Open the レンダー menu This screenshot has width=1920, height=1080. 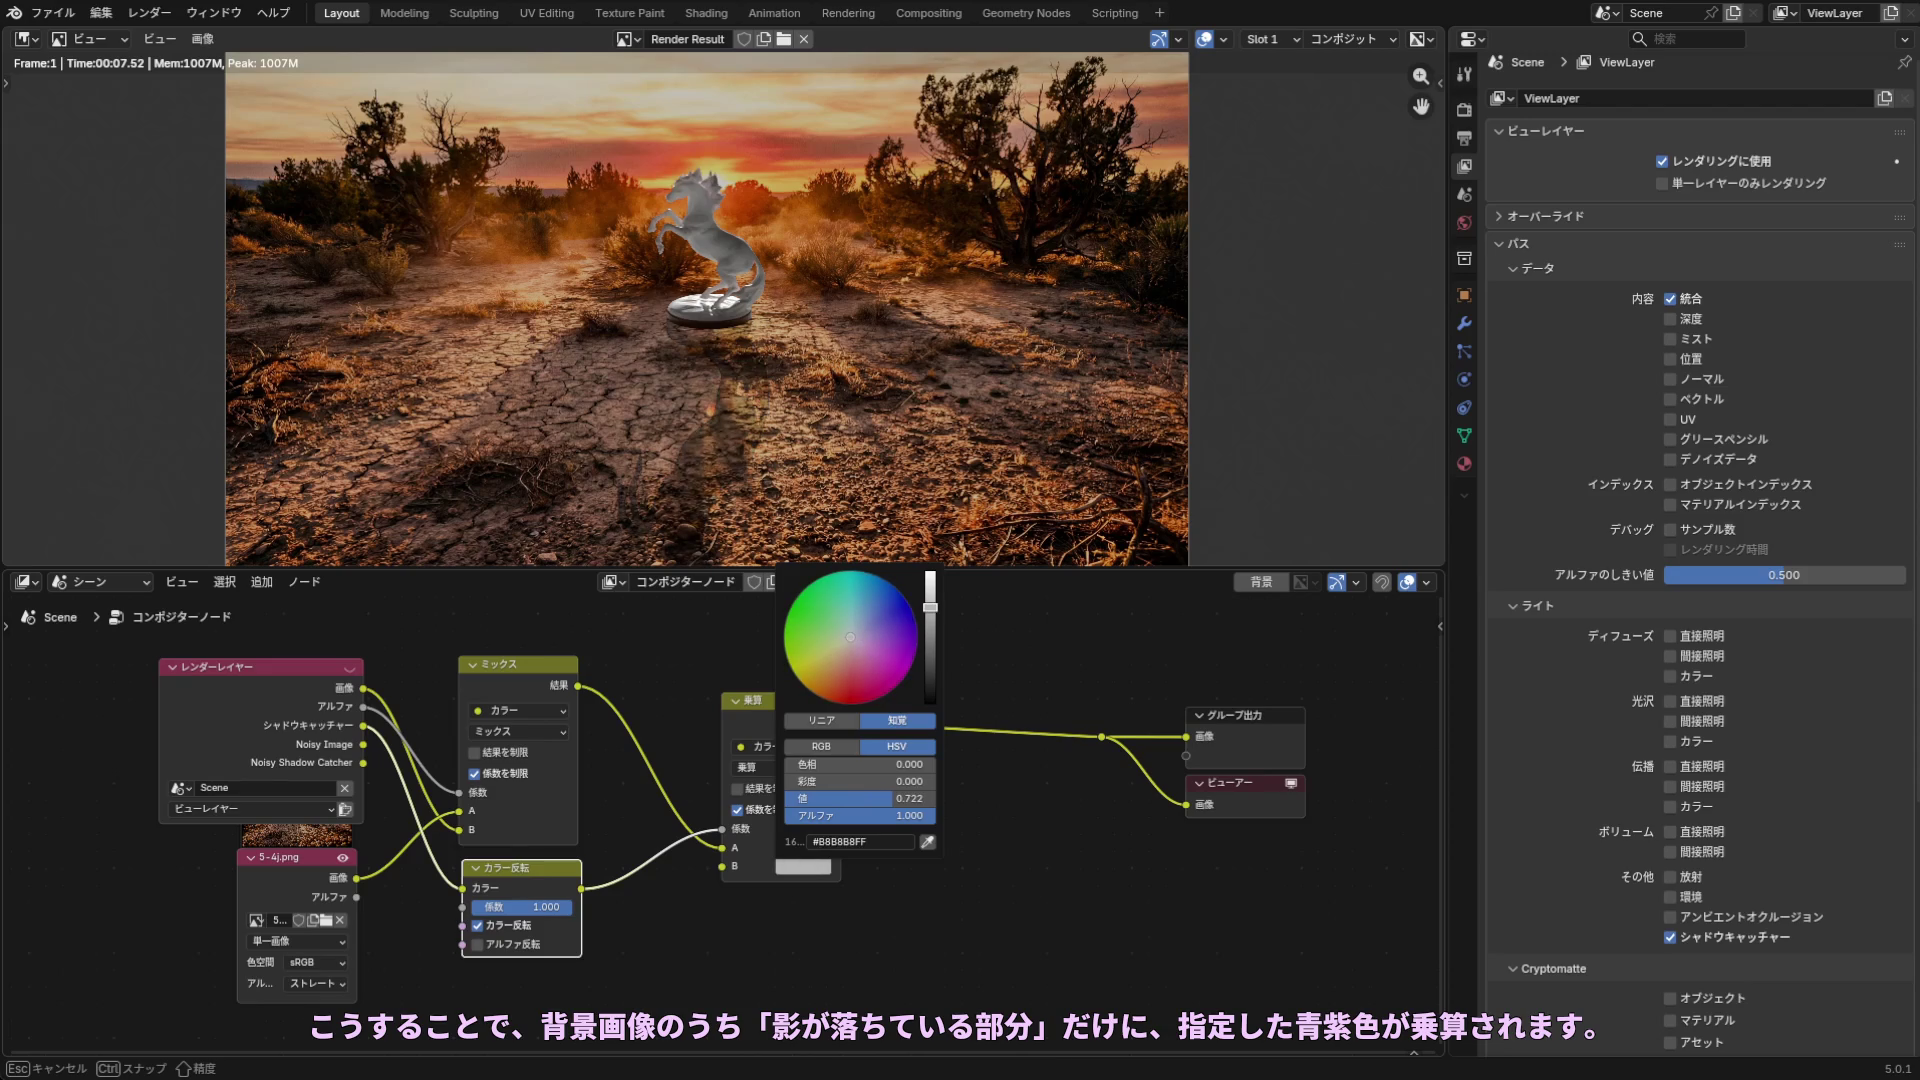tap(149, 13)
